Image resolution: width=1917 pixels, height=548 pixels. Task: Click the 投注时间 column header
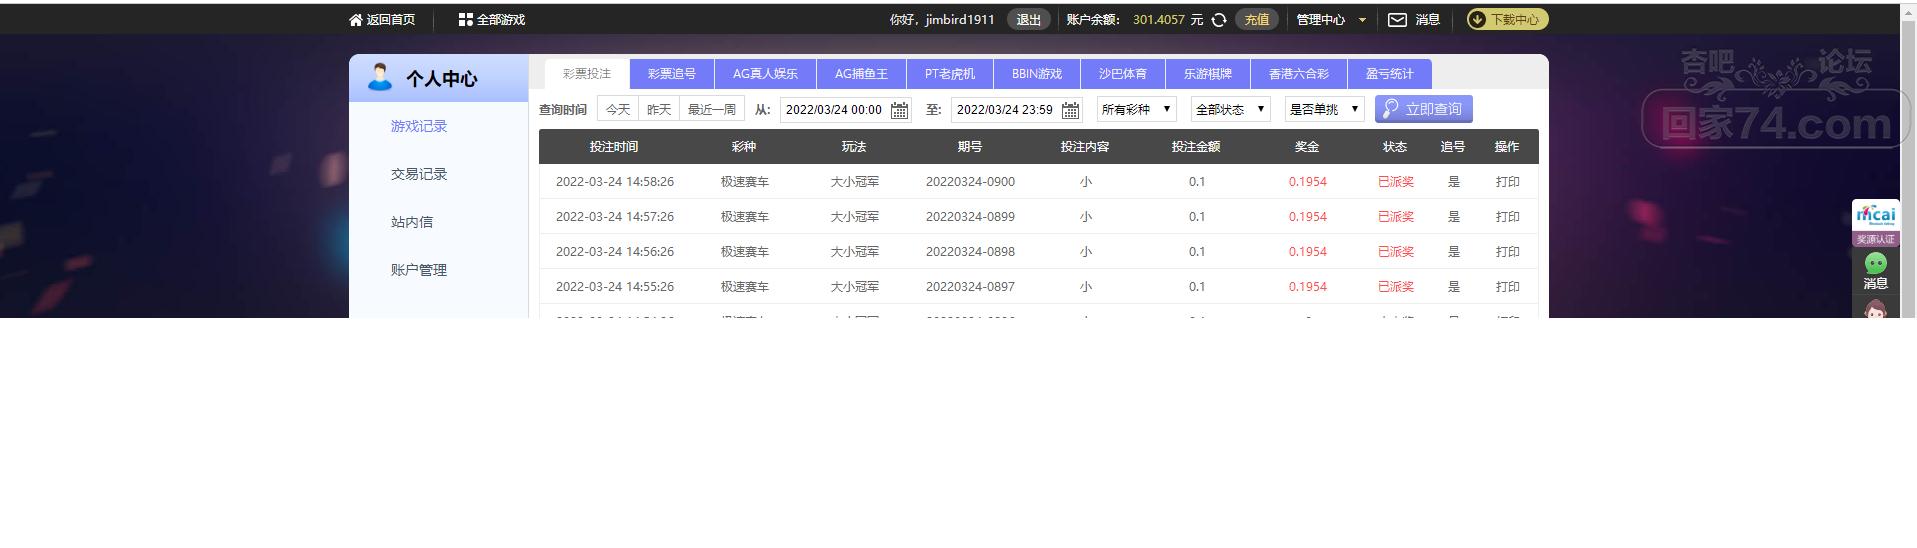click(613, 147)
